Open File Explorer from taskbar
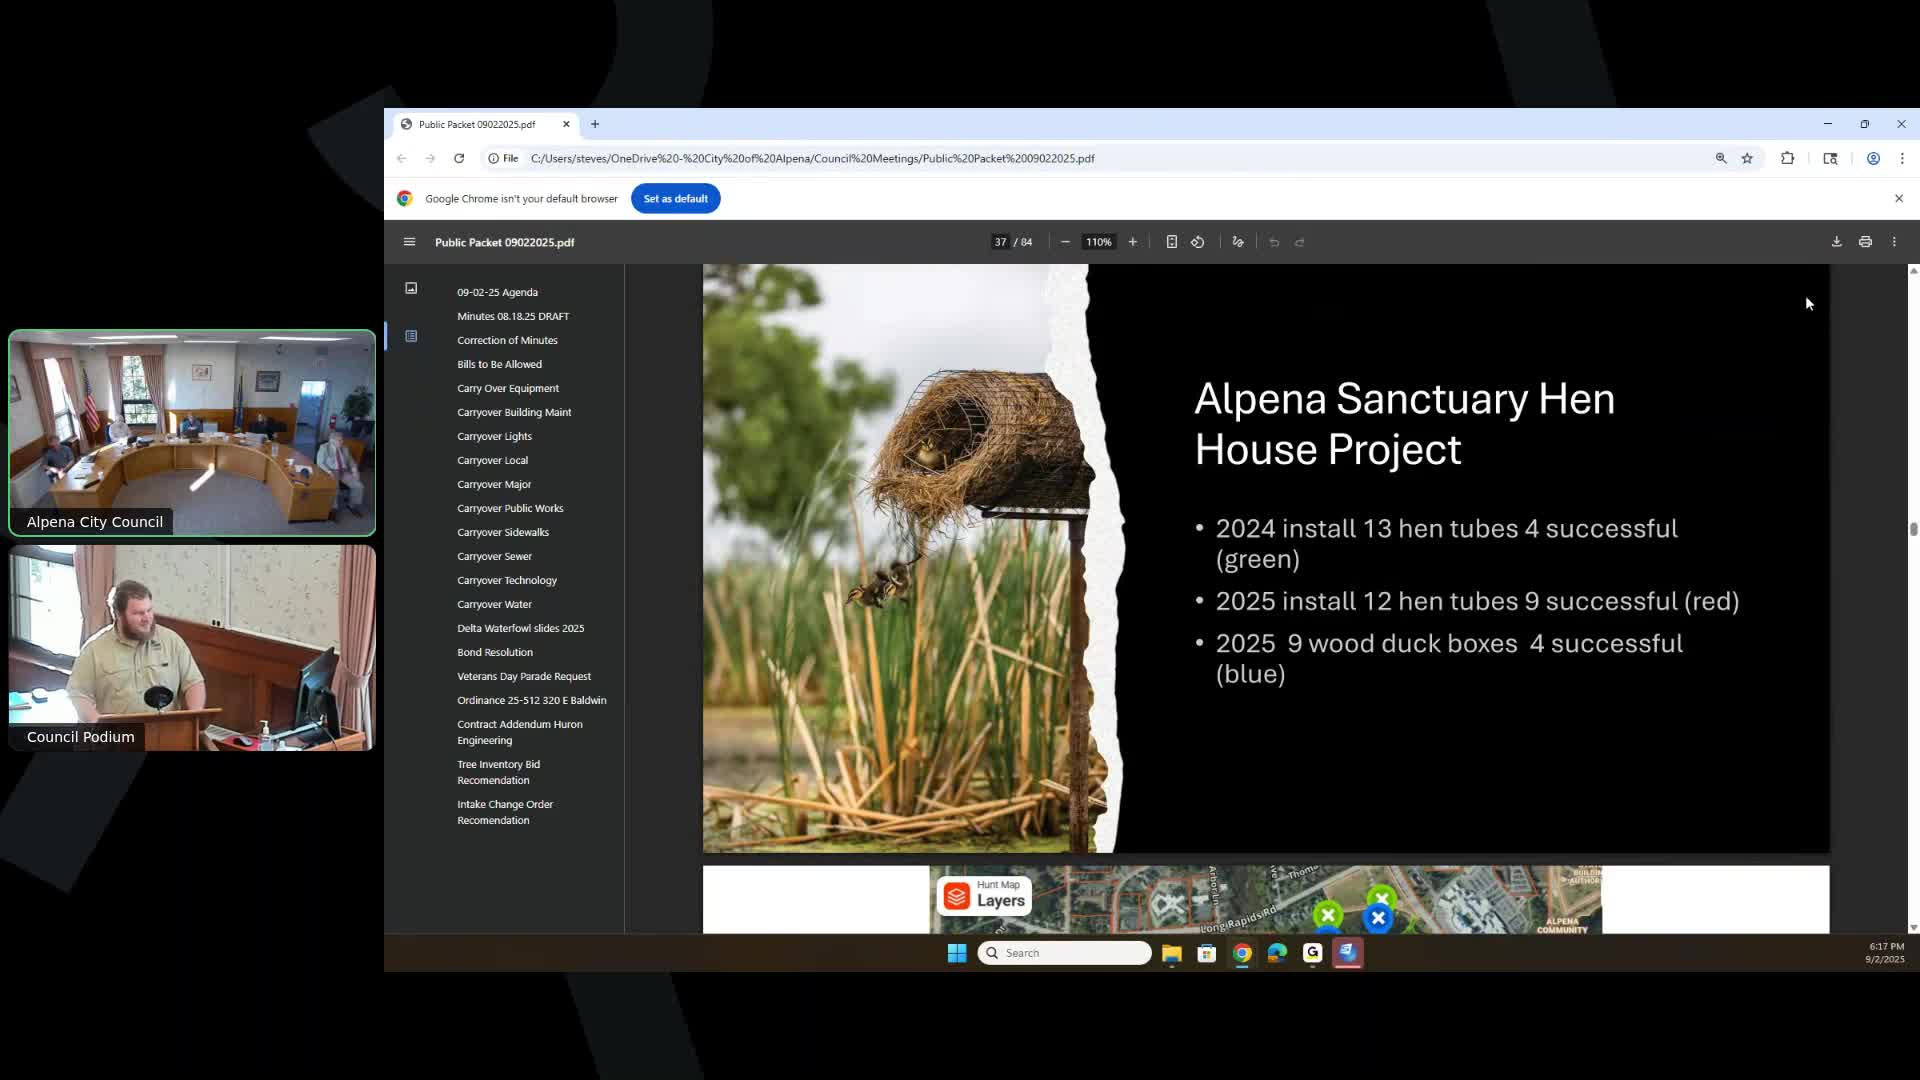The image size is (1920, 1080). 1171,953
